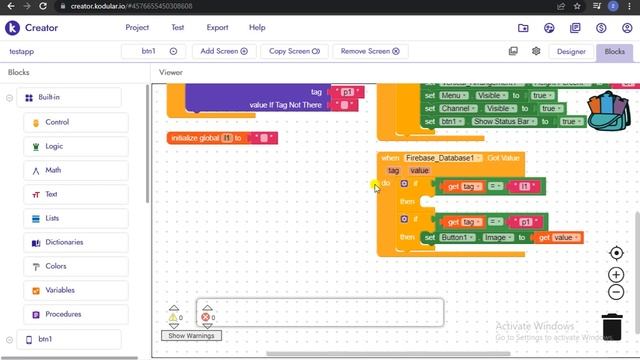Open the get value variable dropdown
The image size is (640, 360).
coord(566,238)
